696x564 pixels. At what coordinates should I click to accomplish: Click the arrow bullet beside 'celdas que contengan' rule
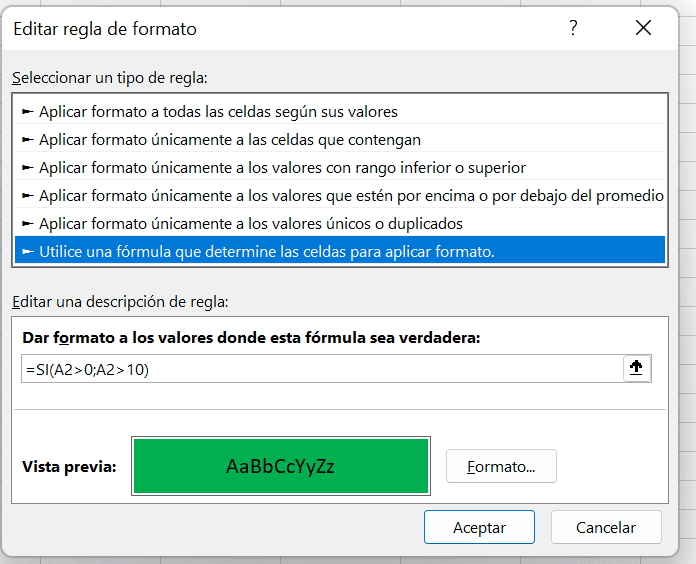tap(28, 139)
